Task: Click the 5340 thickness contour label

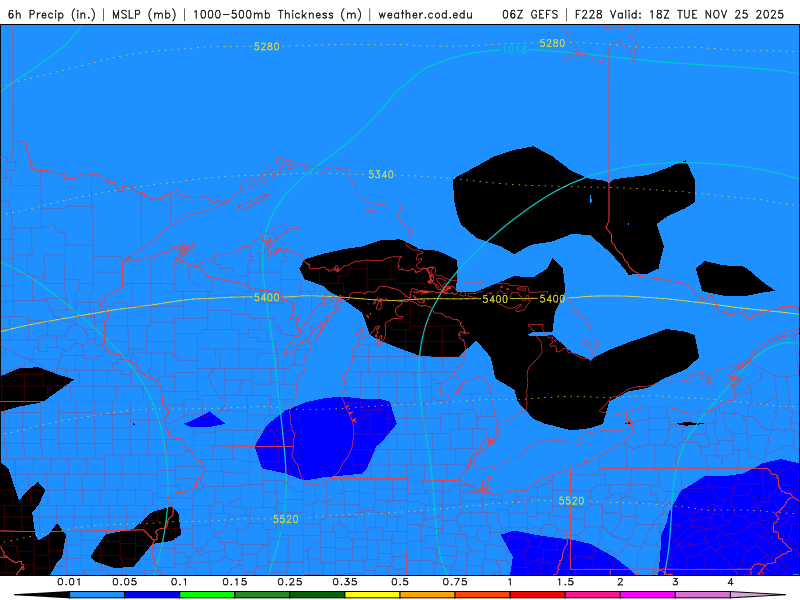Action: click(x=381, y=174)
